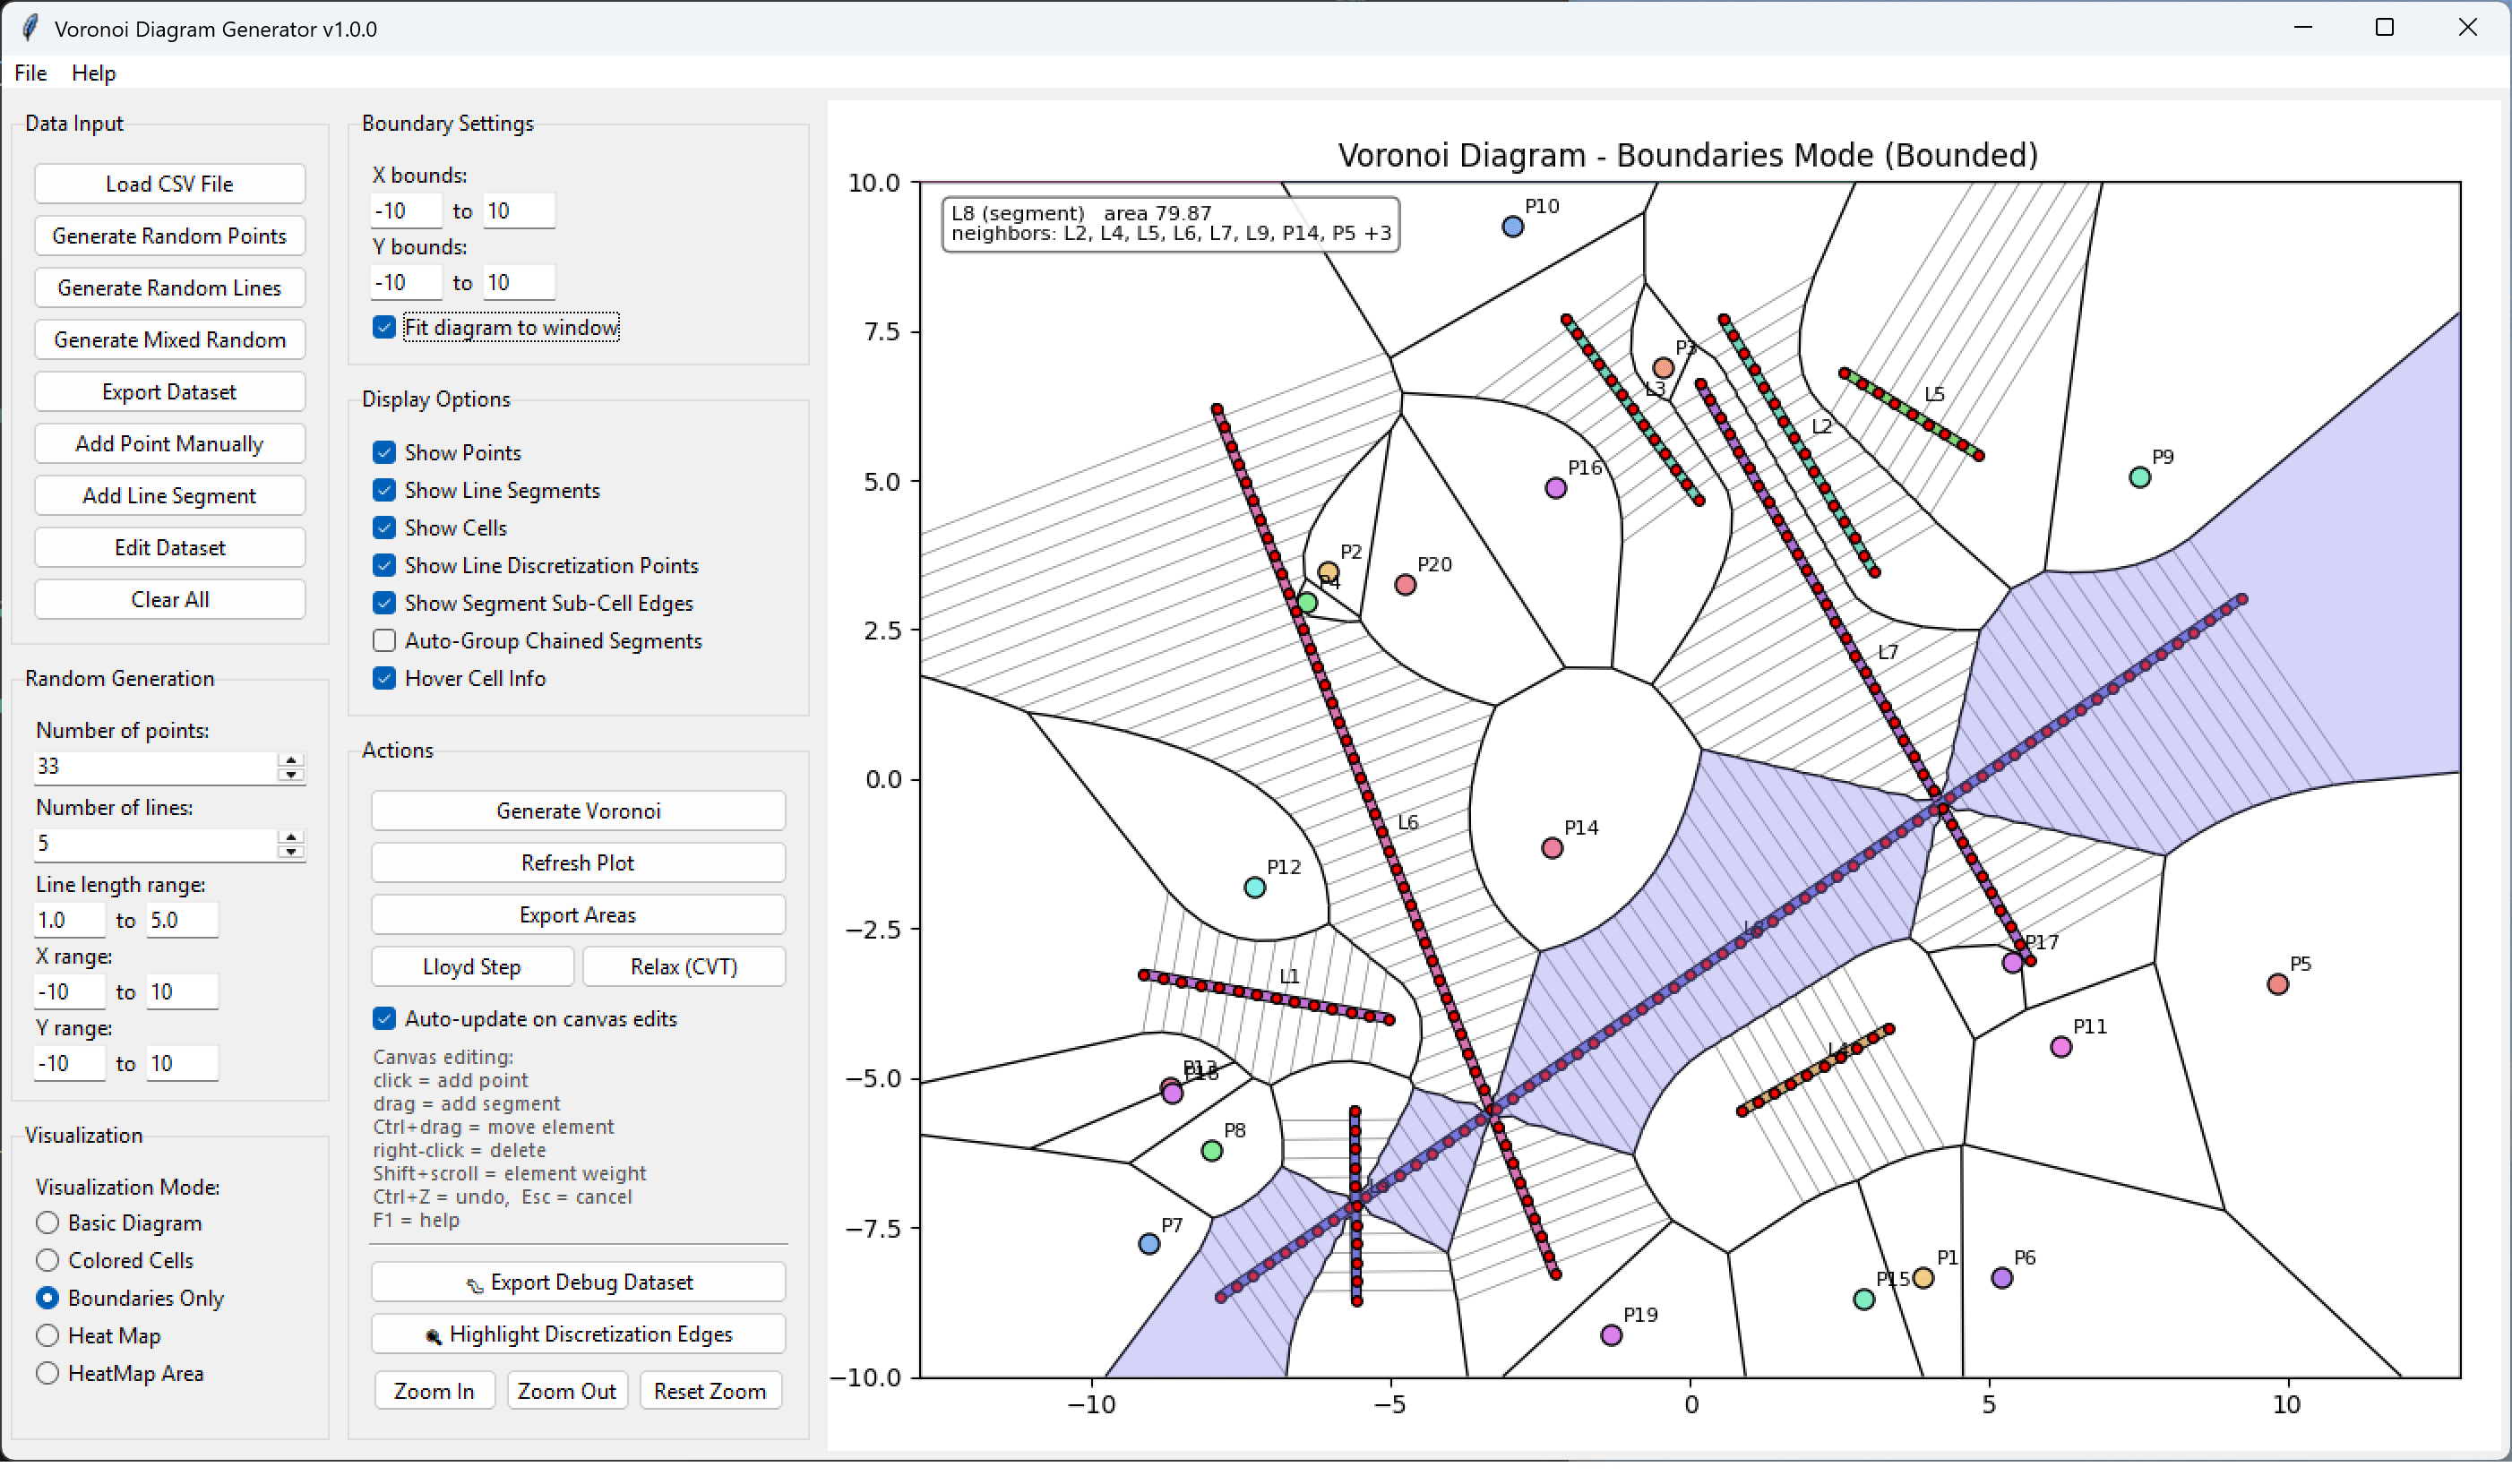This screenshot has width=2512, height=1484.
Task: Click line length minimum field 1.0
Action: pyautogui.click(x=70, y=921)
